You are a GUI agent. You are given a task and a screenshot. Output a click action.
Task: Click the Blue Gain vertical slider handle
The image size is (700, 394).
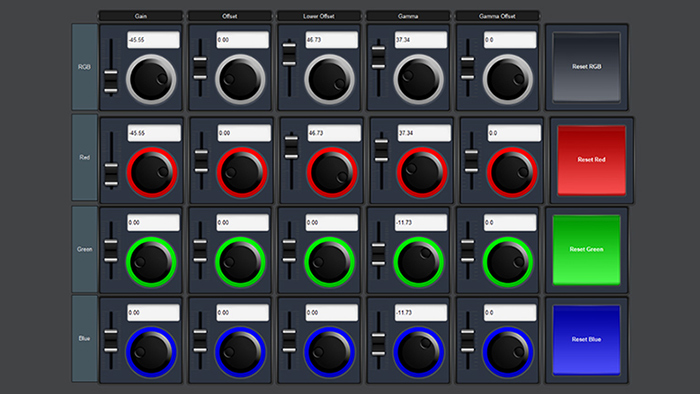point(111,341)
